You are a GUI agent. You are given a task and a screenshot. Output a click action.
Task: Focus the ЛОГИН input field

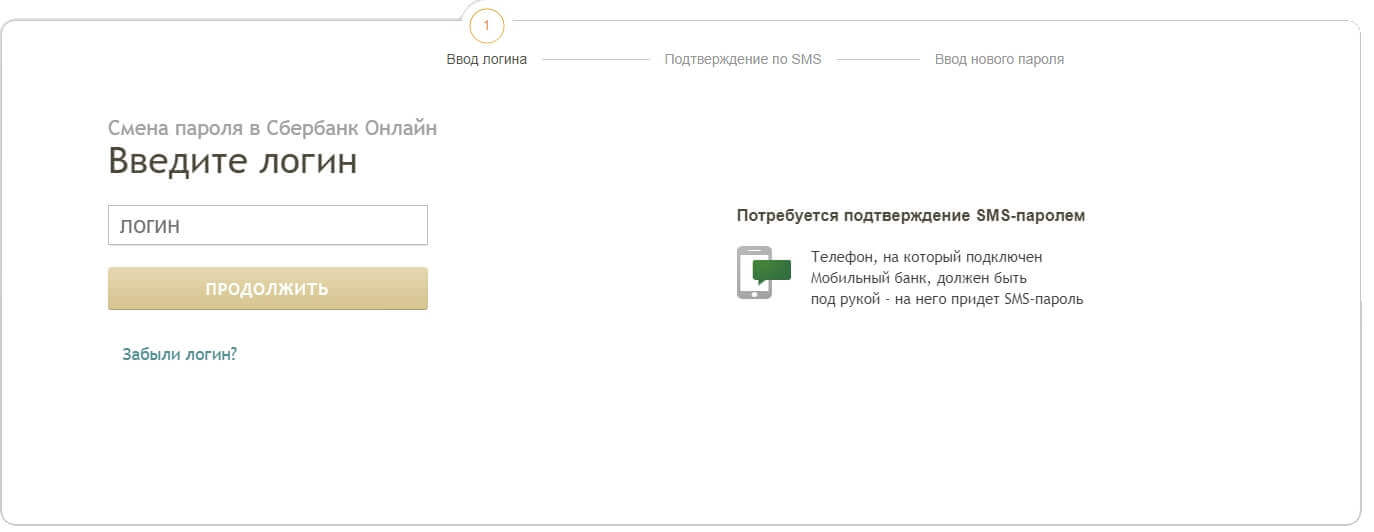[267, 225]
